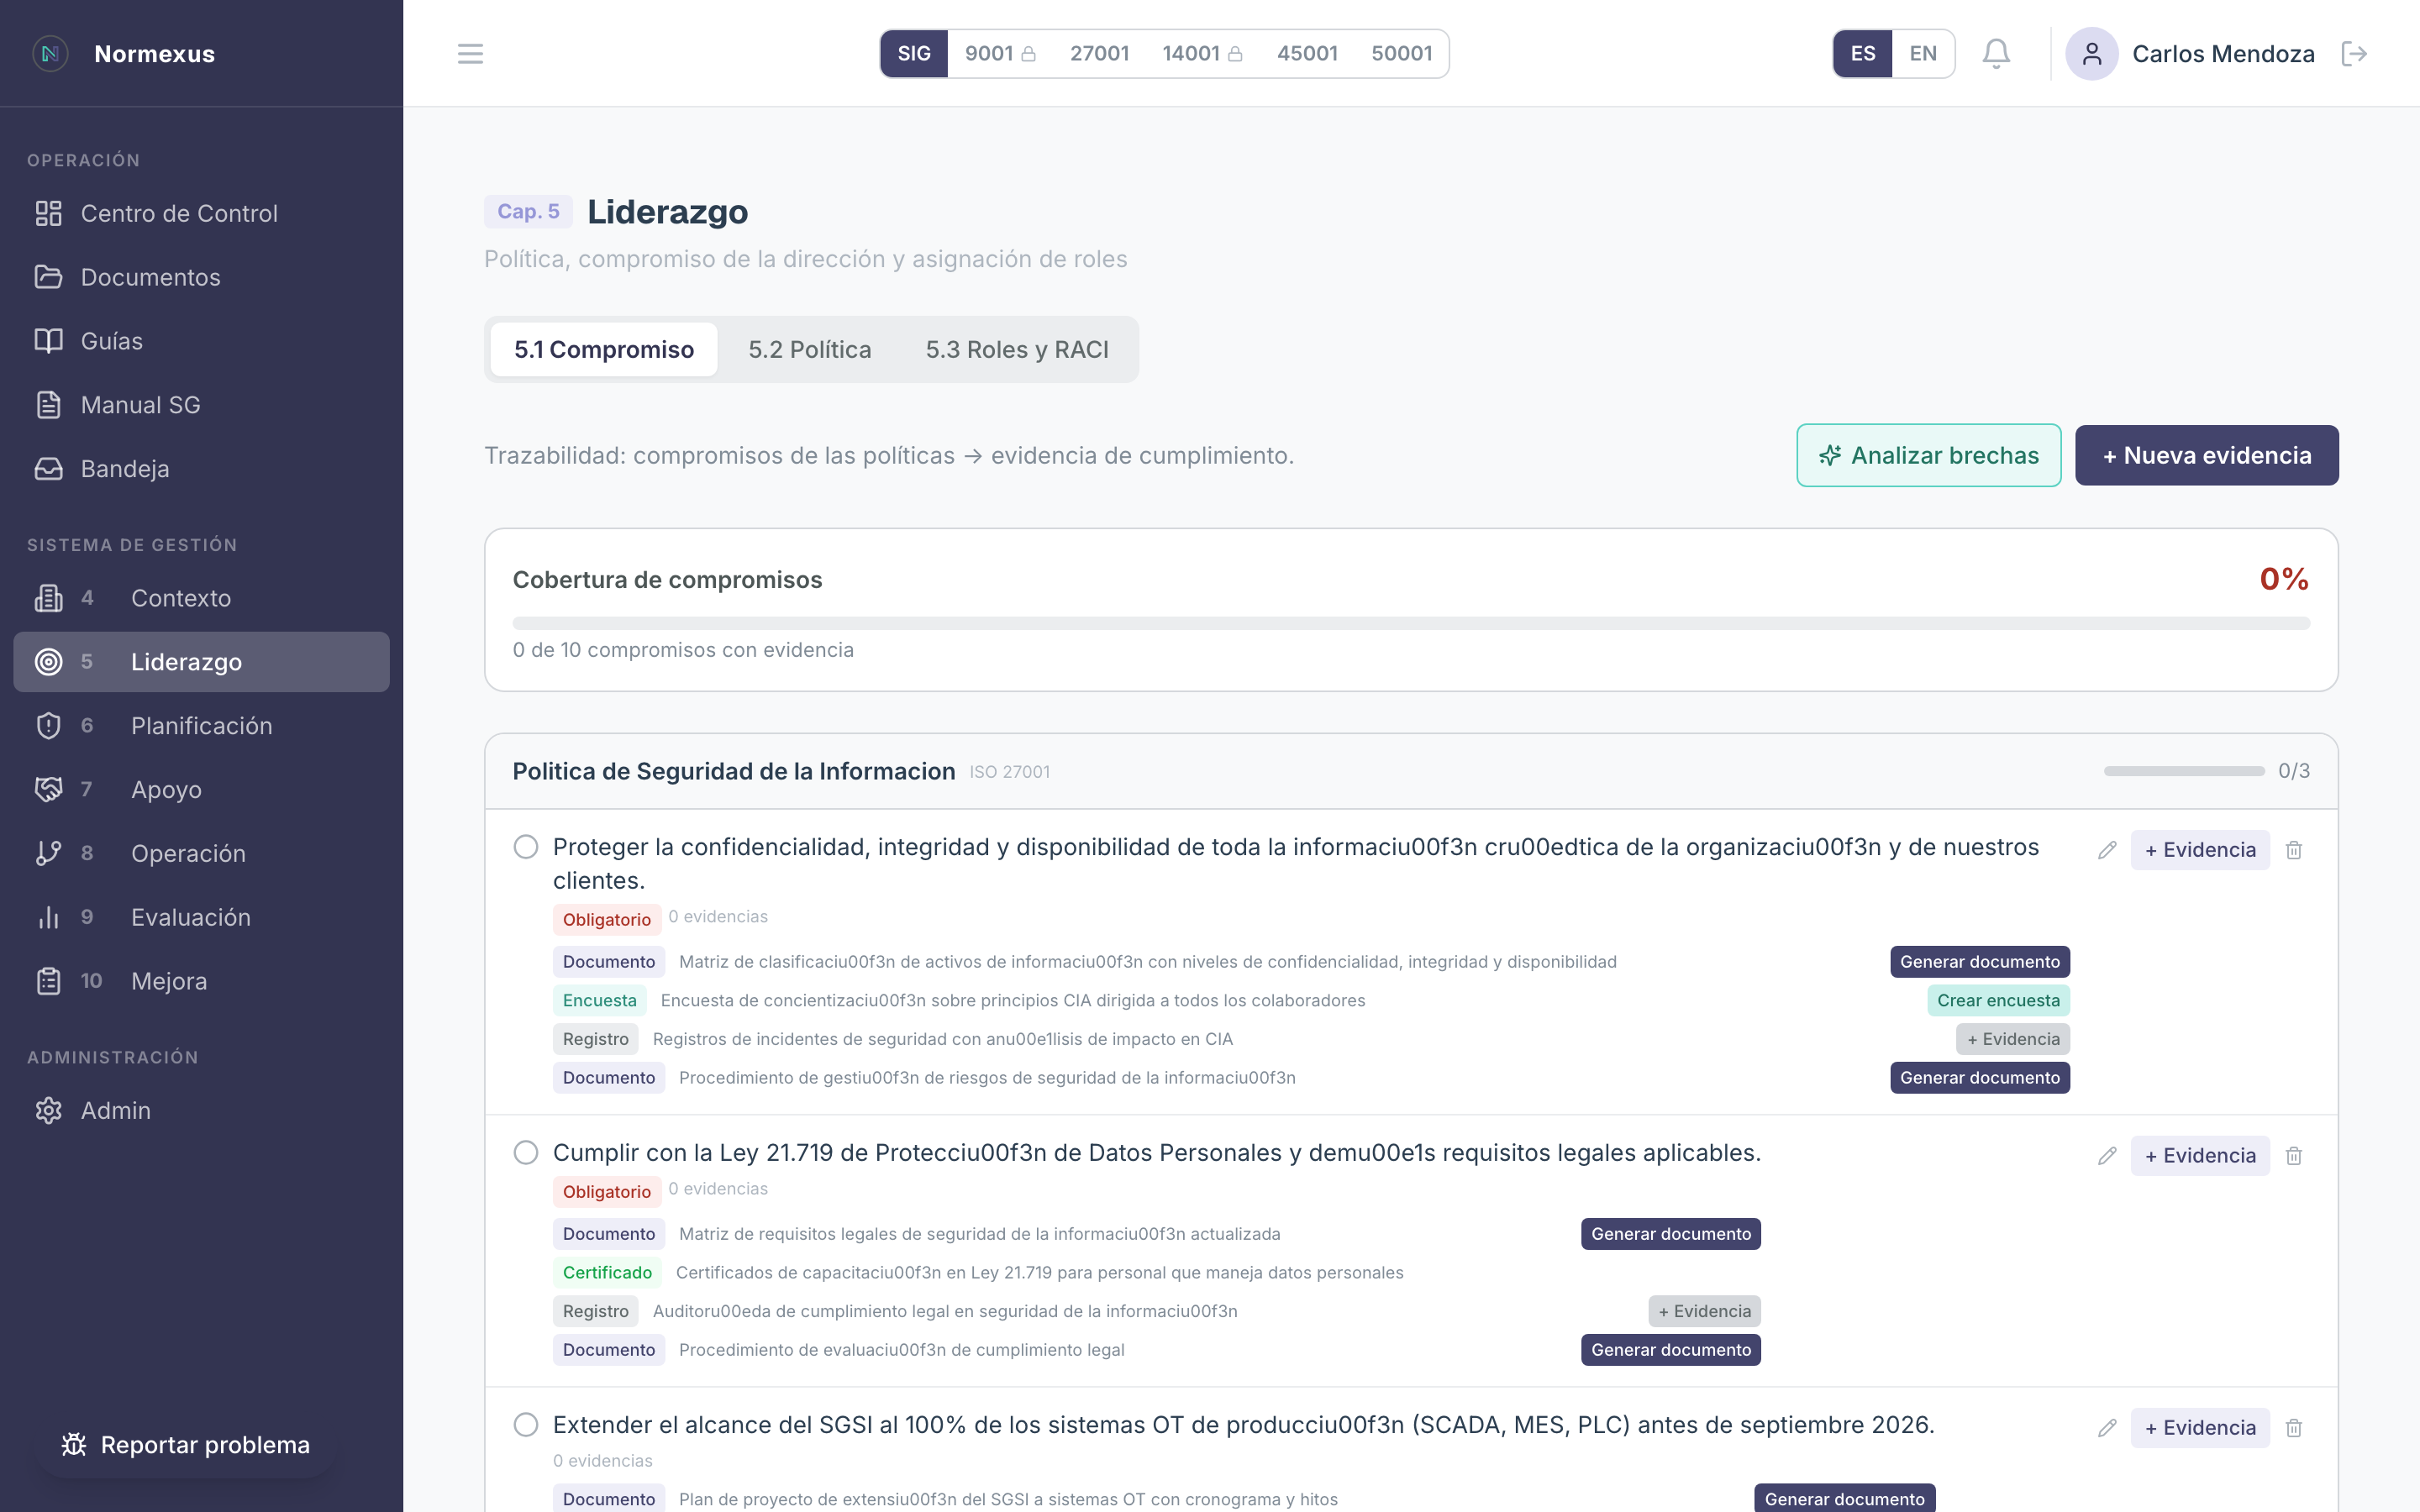Edit the 'Proteger la confidencialidad' commitment pencil
Screen dimensions: 2420x1512
coord(2107,850)
